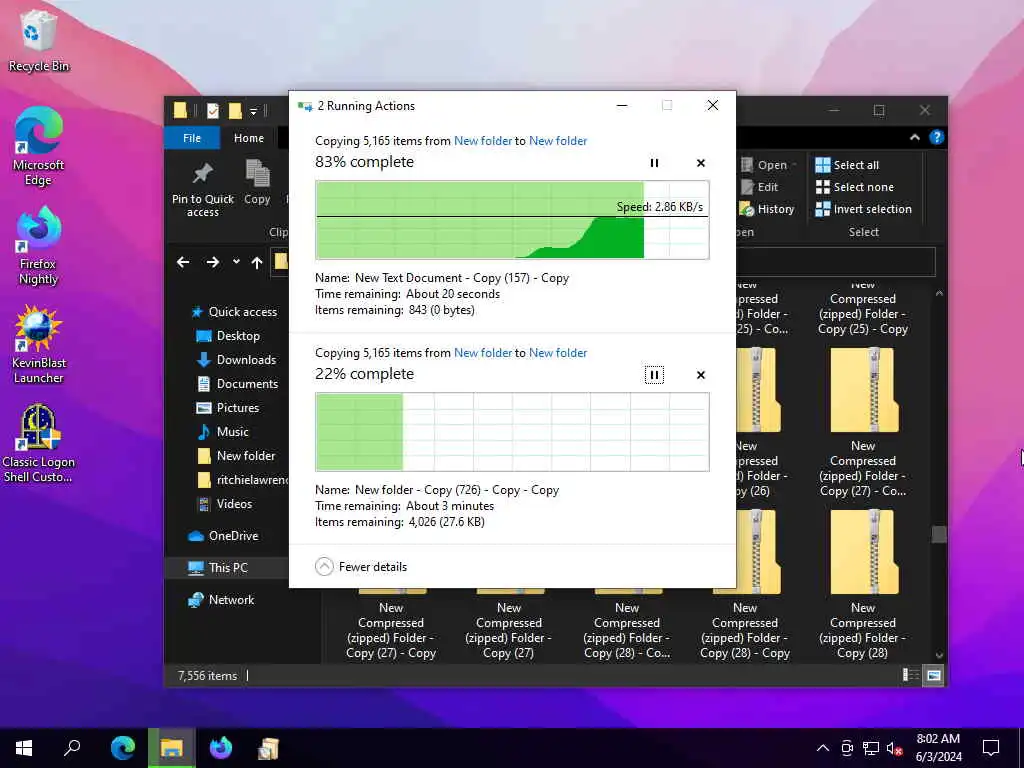Collapse the ribbon with the chevron
1024x768 pixels.
click(915, 137)
